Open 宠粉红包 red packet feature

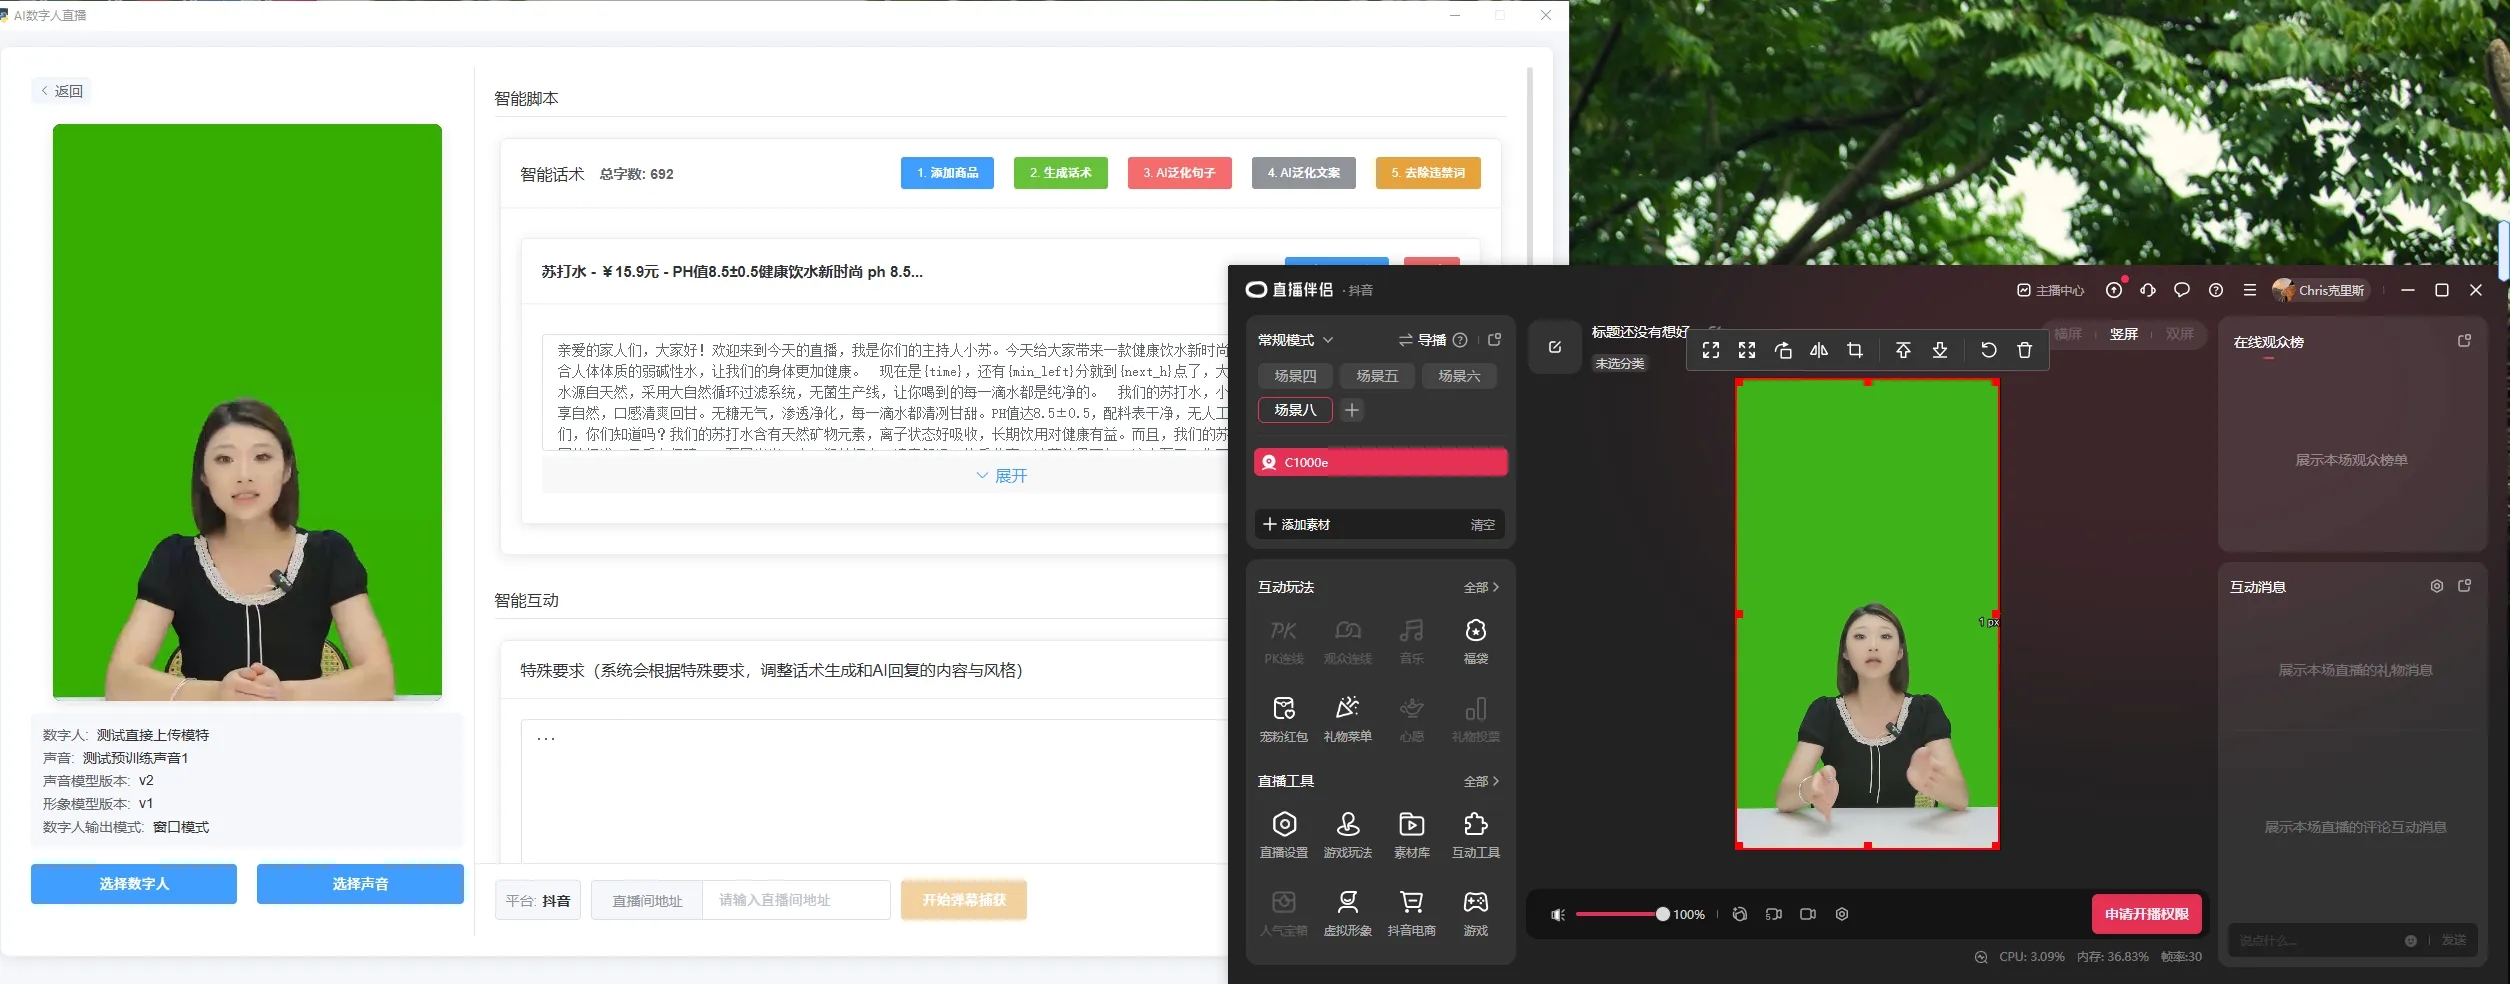(x=1284, y=719)
